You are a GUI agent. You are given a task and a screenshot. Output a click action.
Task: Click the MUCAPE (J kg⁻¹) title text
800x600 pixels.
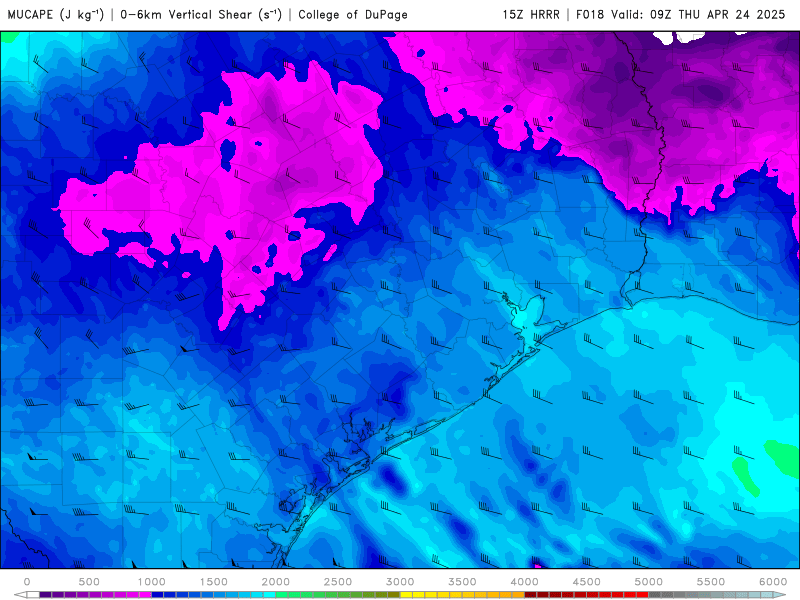click(56, 14)
